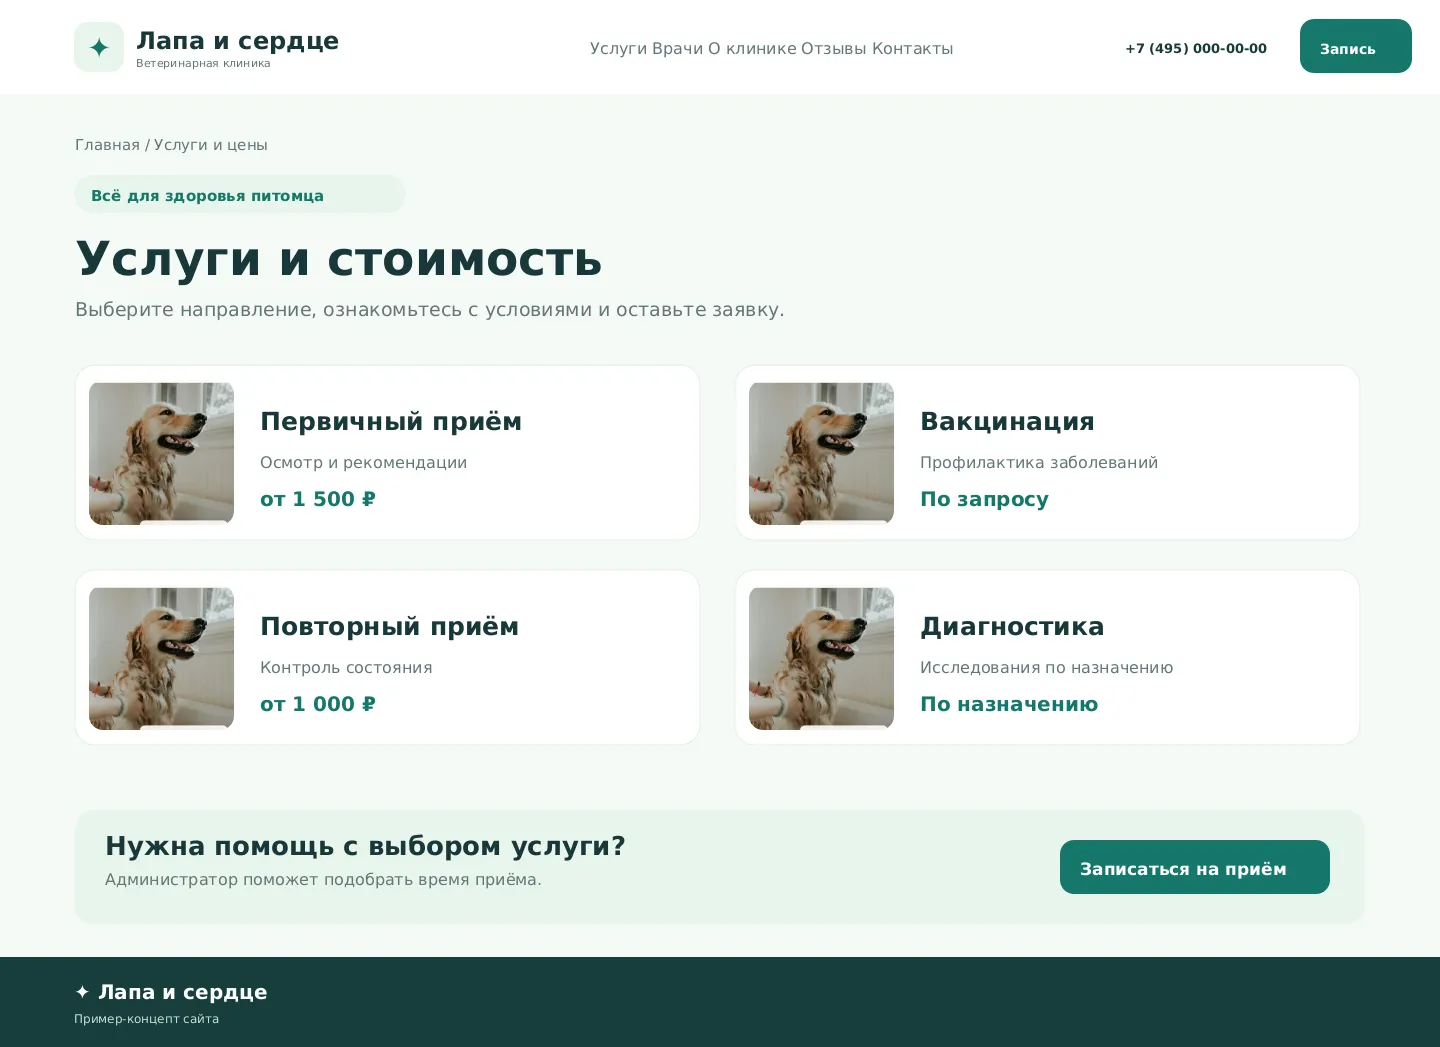Click the По запросу price label
Screen dimensions: 1440x1047
(x=984, y=499)
